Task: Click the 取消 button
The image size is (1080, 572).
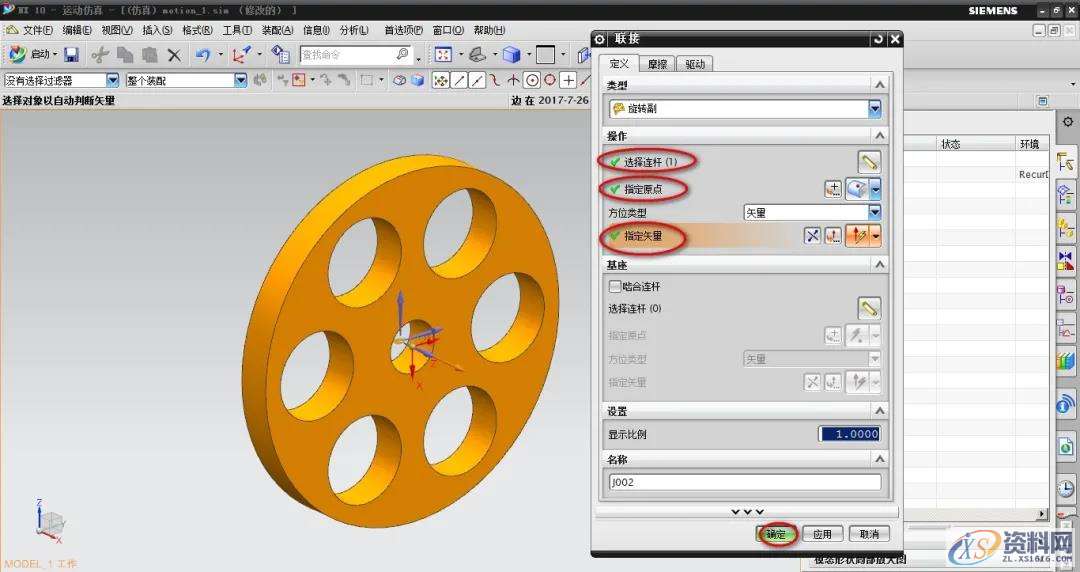Action: [869, 534]
